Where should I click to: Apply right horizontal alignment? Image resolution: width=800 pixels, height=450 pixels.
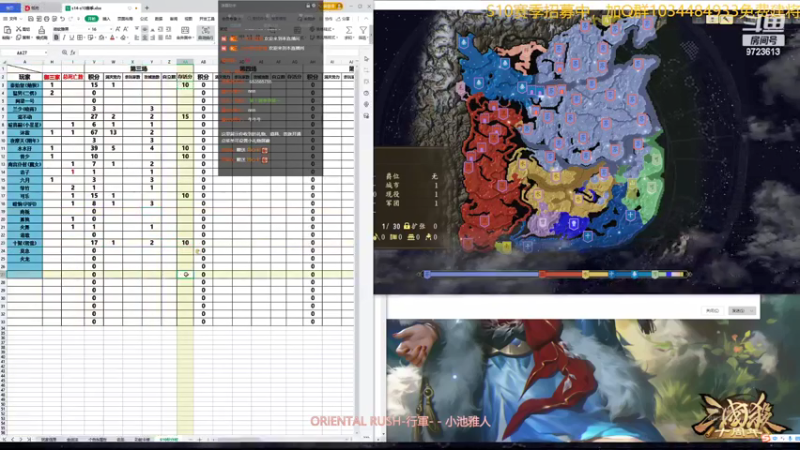tap(153, 38)
